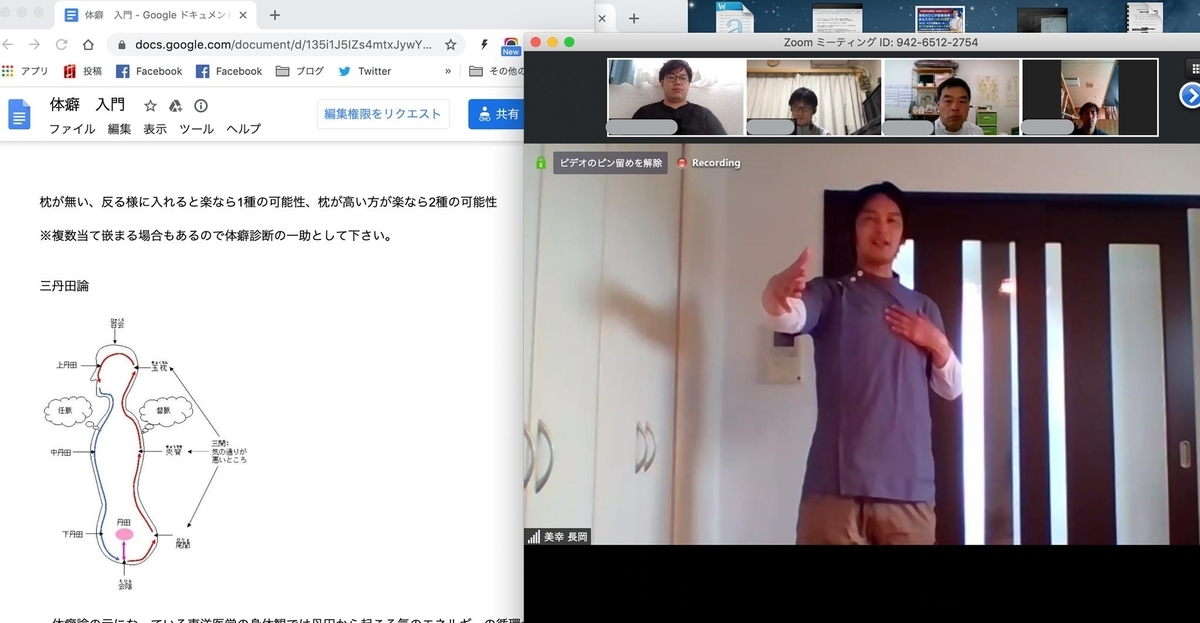Star the 体癖 入門 document
The height and width of the screenshot is (623, 1200).
[x=150, y=106]
